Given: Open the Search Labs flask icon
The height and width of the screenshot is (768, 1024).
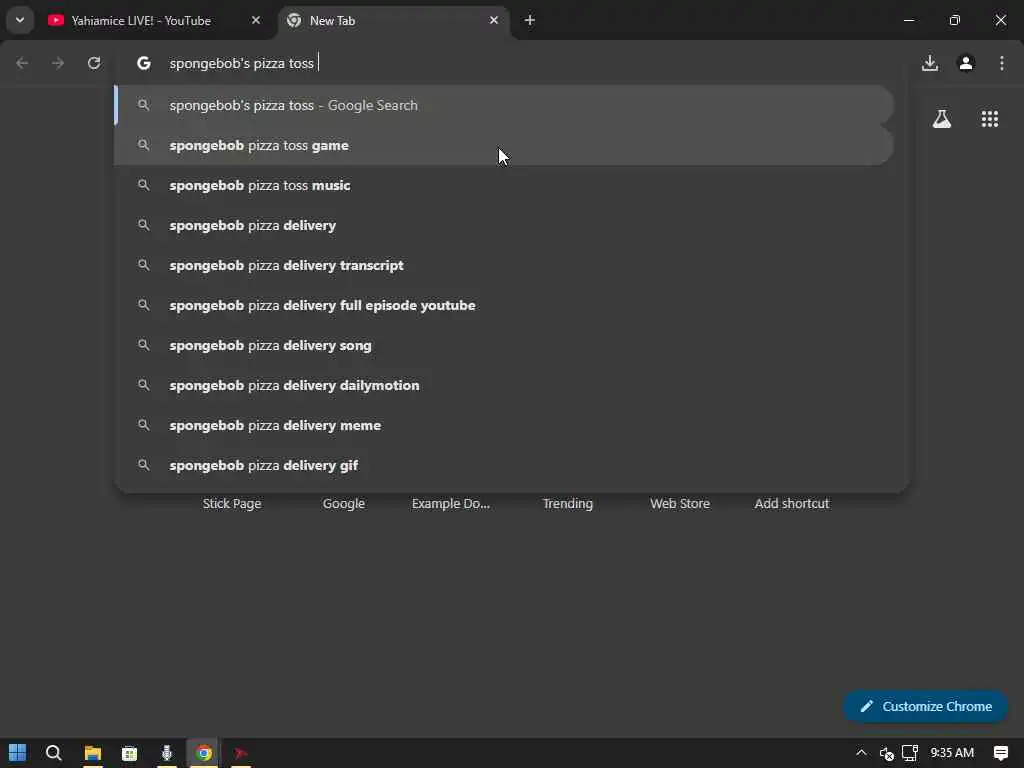Looking at the screenshot, I should click(942, 119).
